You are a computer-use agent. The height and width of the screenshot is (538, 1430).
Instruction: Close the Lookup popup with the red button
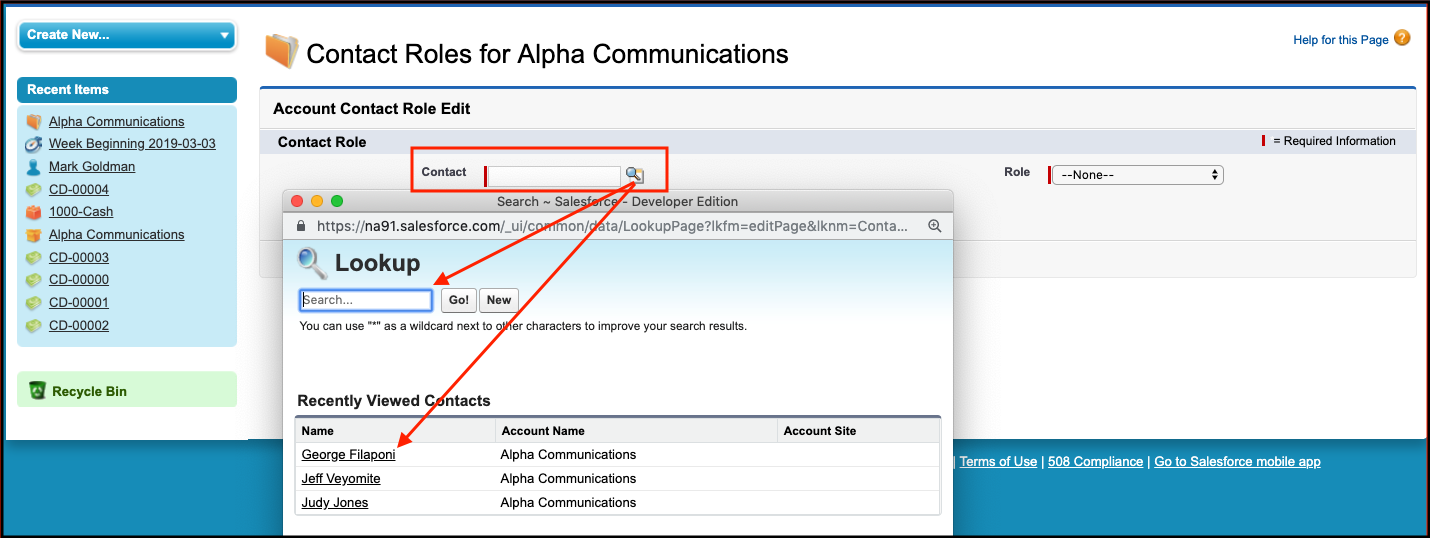point(298,201)
